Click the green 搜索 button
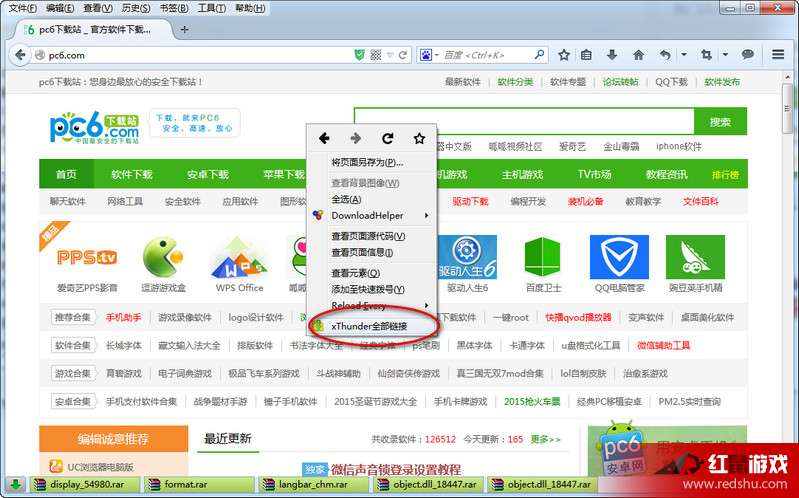The width and height of the screenshot is (799, 498). tap(720, 122)
